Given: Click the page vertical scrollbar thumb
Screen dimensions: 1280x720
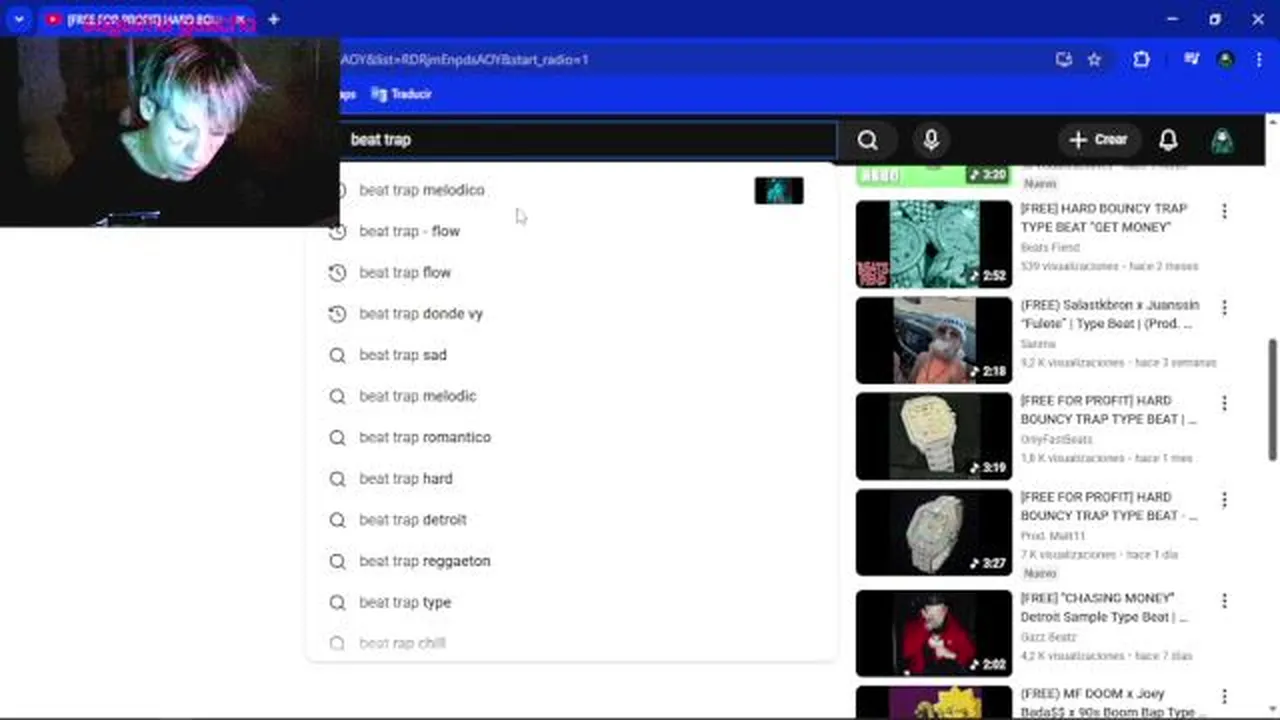Looking at the screenshot, I should pyautogui.click(x=1272, y=398).
